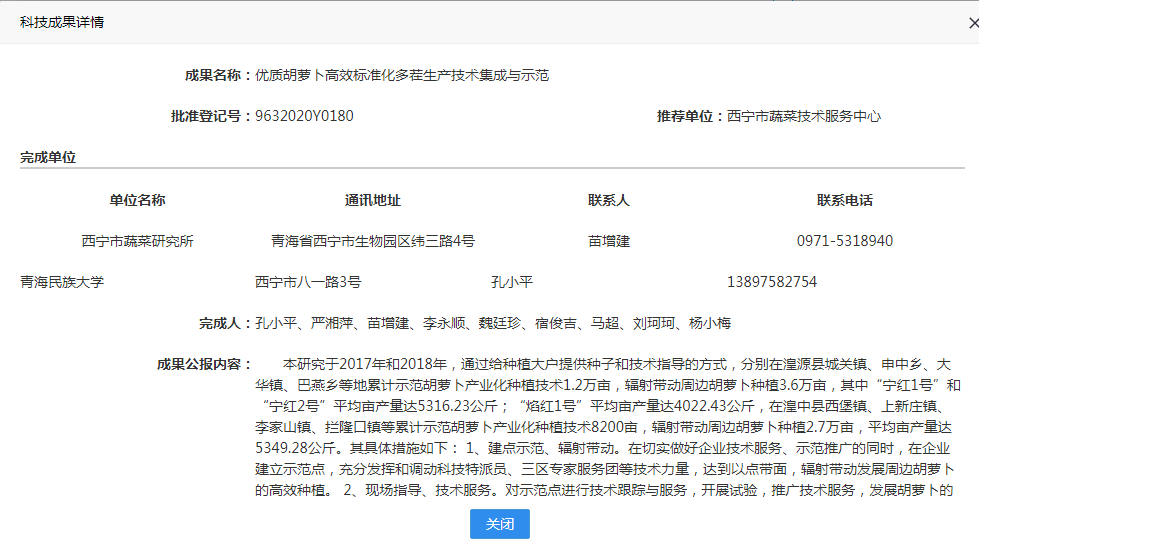The width and height of the screenshot is (1157, 550).
Task: Click registration number 9632020Y0180
Action: [x=304, y=116]
